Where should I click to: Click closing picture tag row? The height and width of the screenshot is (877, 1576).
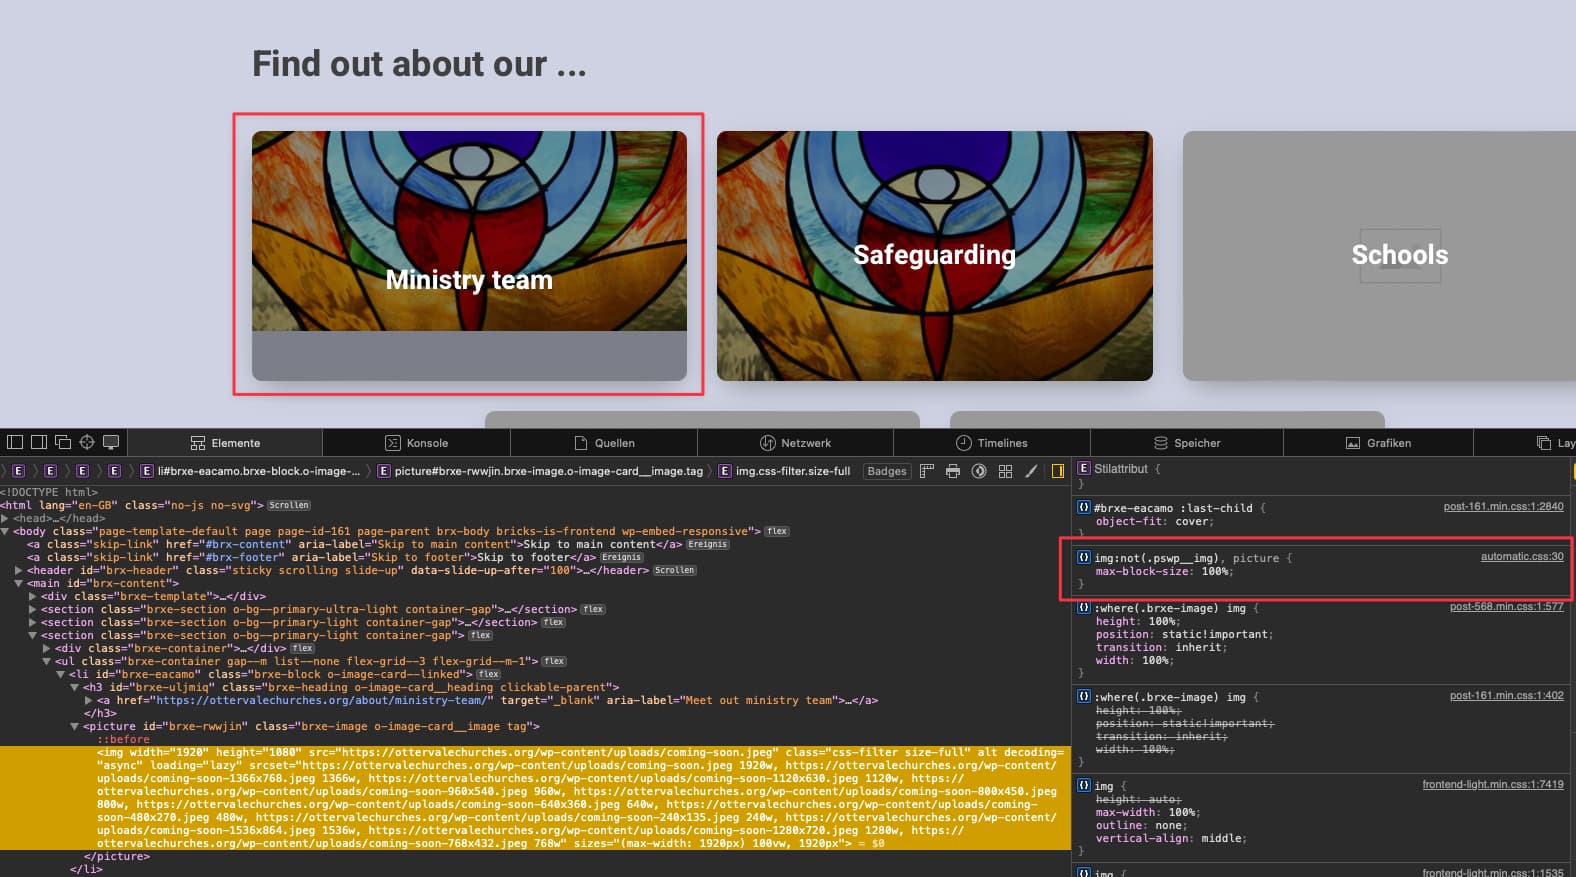coord(117,856)
